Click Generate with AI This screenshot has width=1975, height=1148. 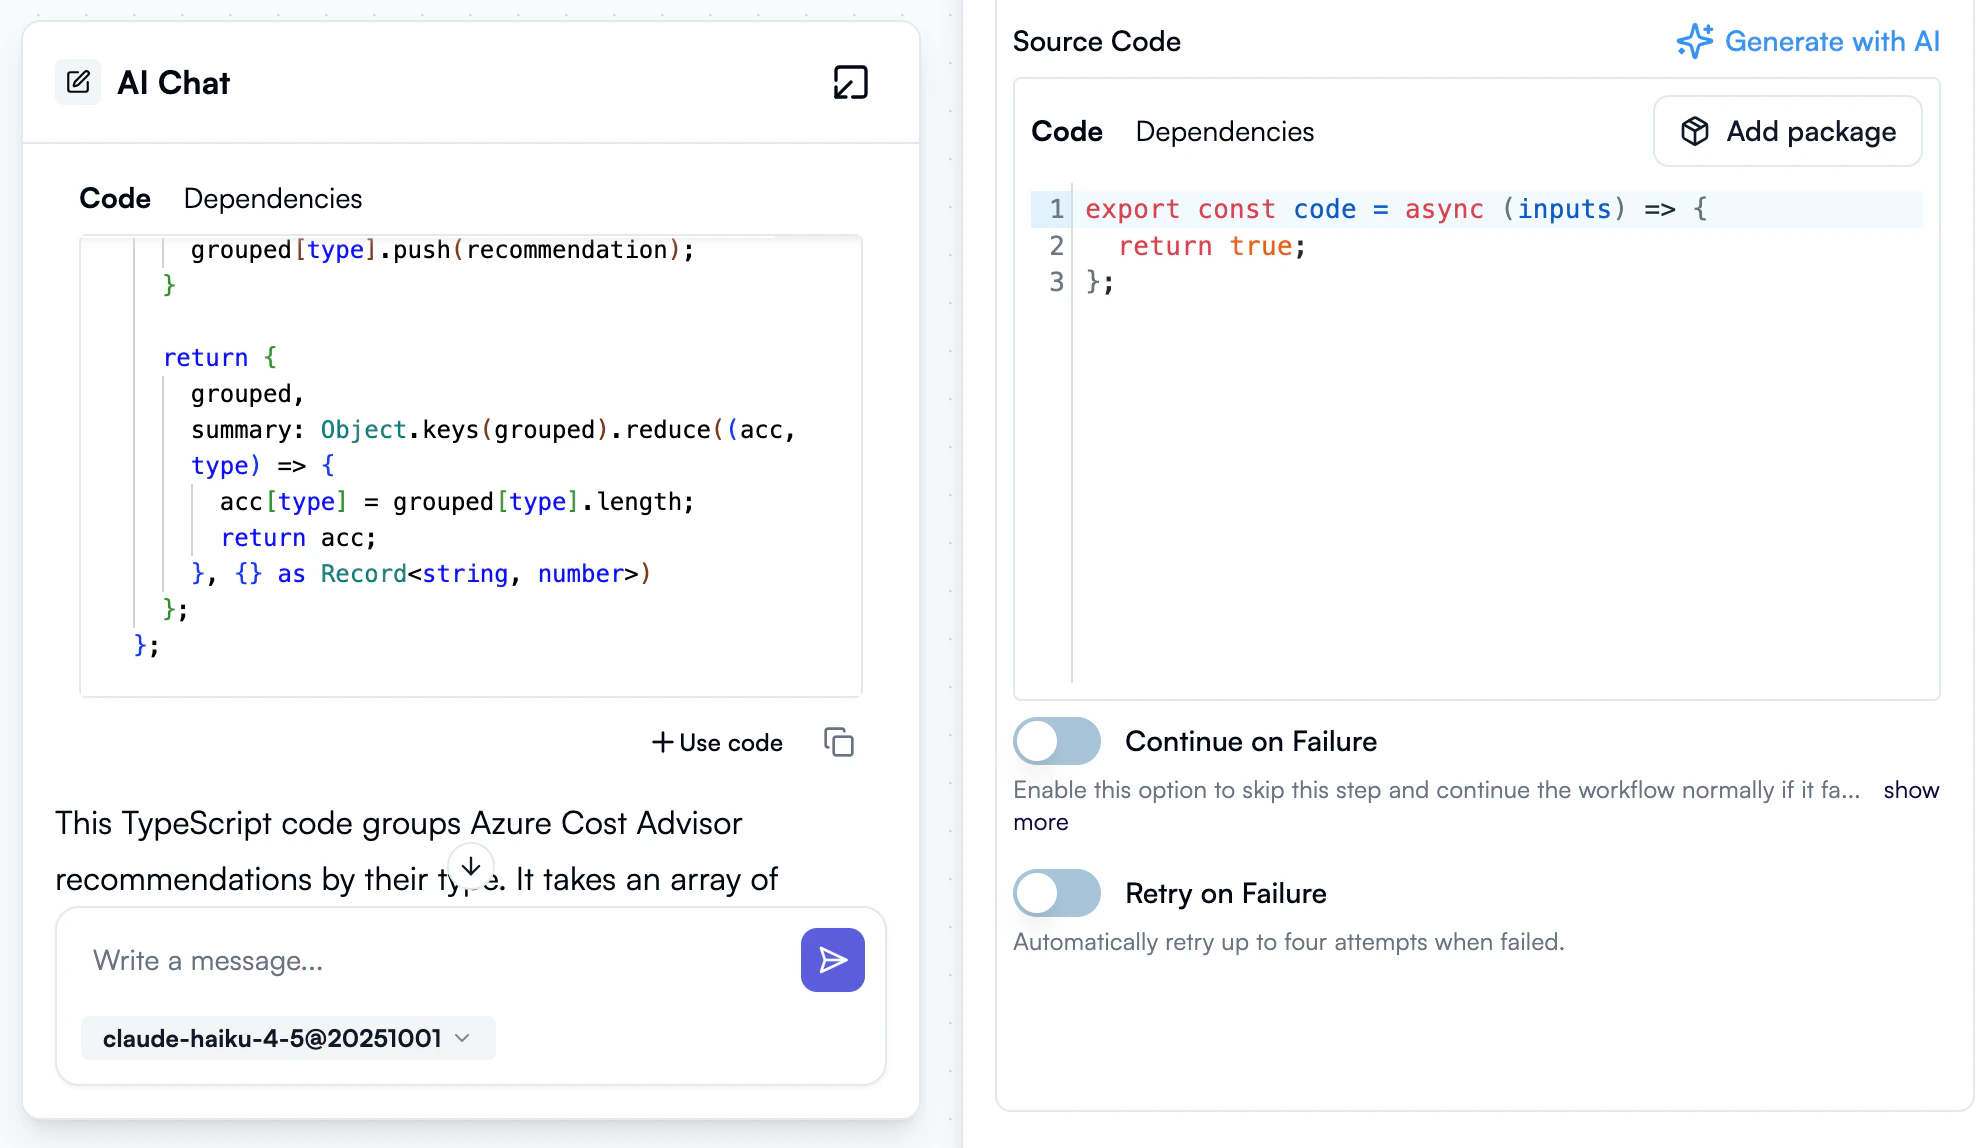pyautogui.click(x=1830, y=41)
